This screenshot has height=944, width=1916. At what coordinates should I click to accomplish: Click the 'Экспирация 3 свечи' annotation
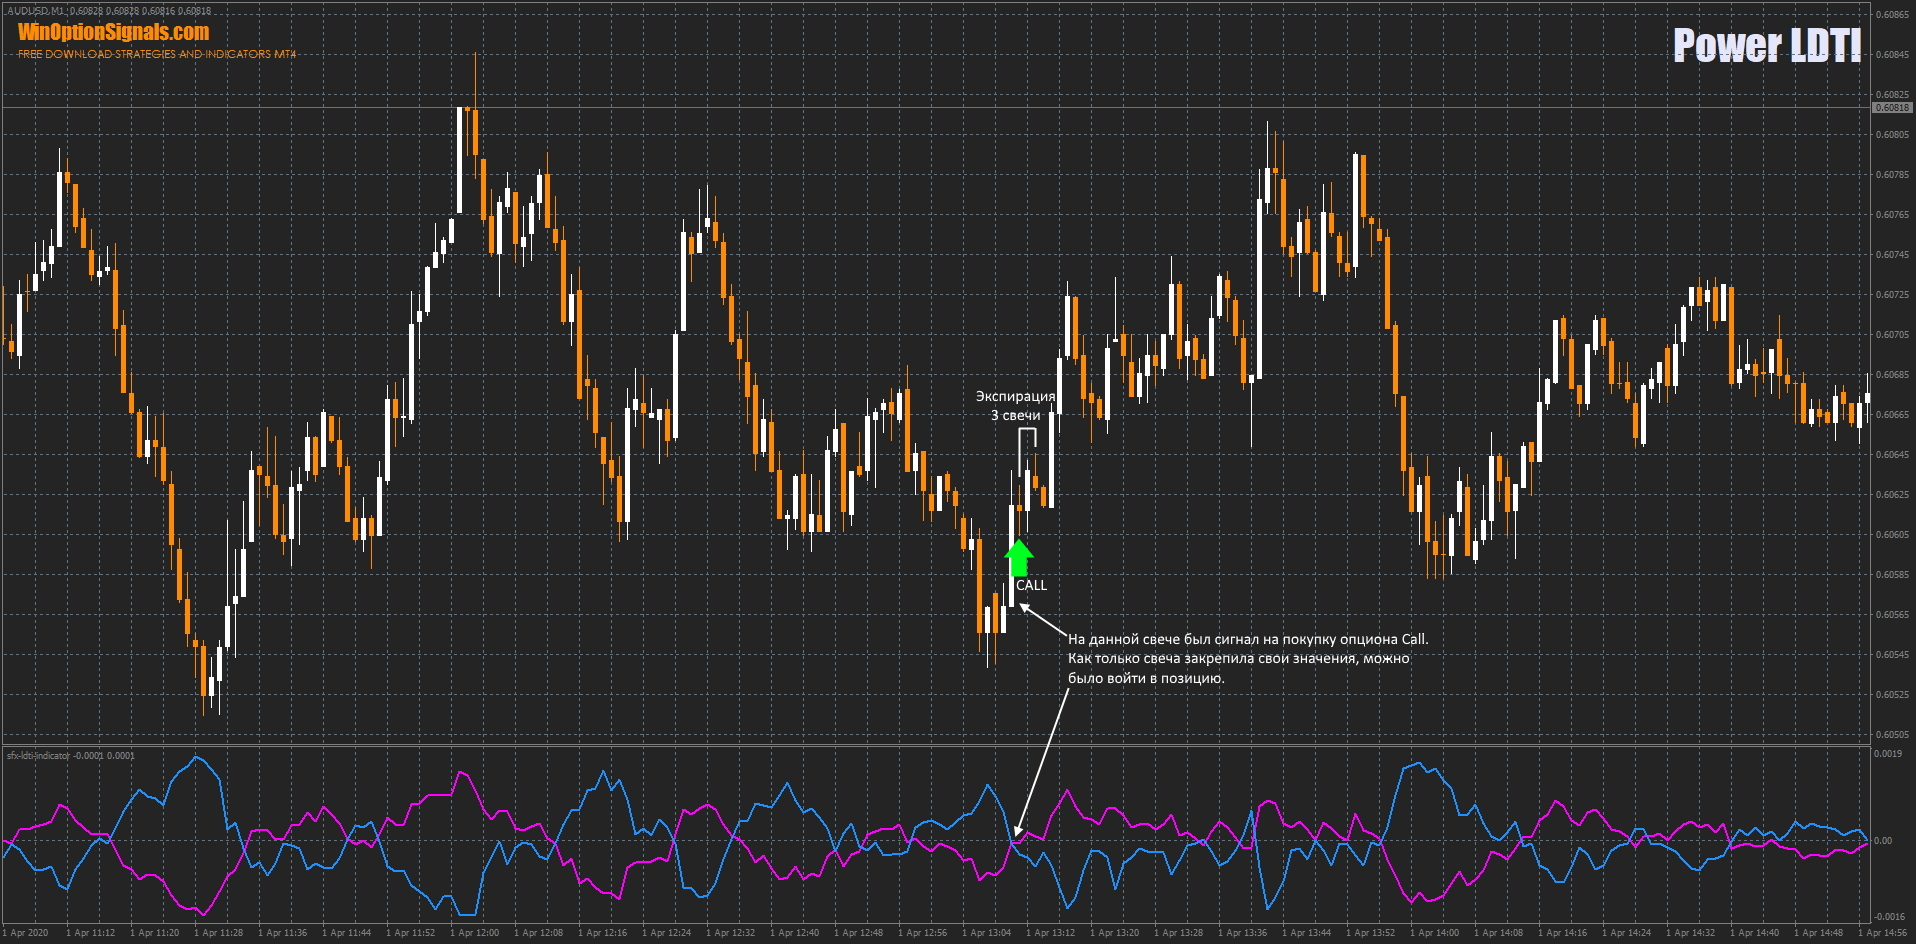click(1015, 405)
